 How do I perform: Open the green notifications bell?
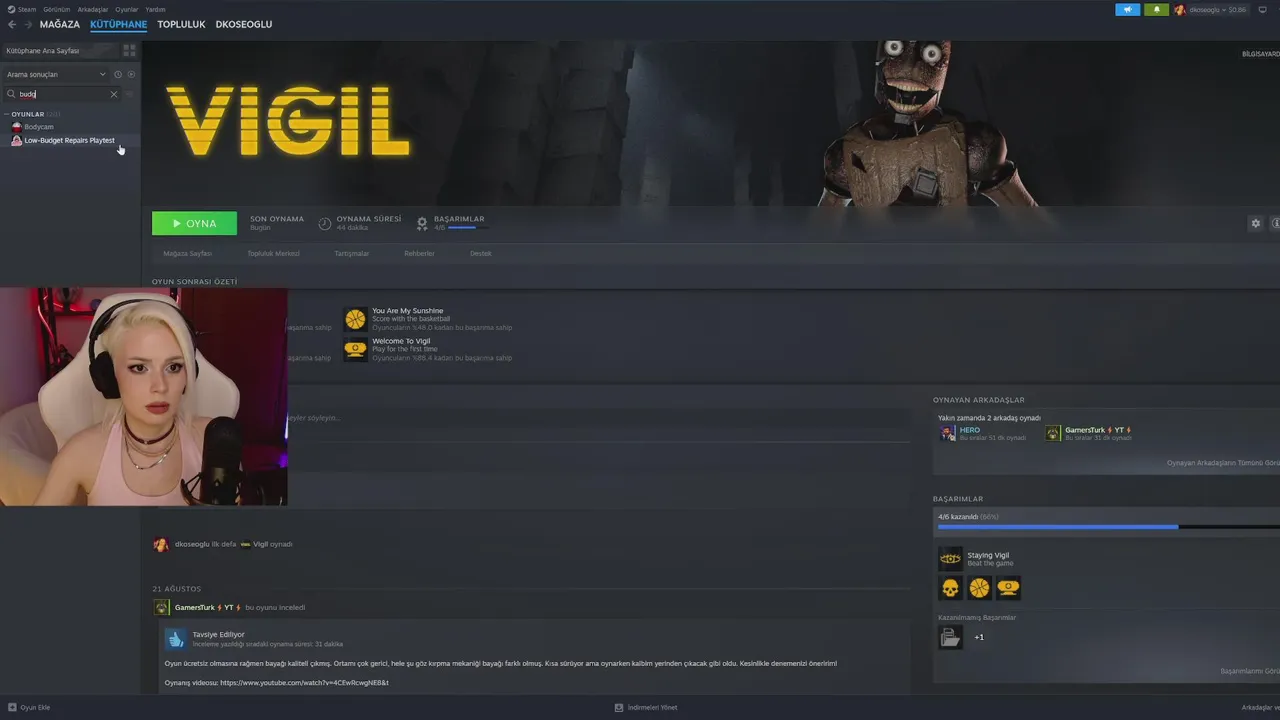tap(1156, 10)
